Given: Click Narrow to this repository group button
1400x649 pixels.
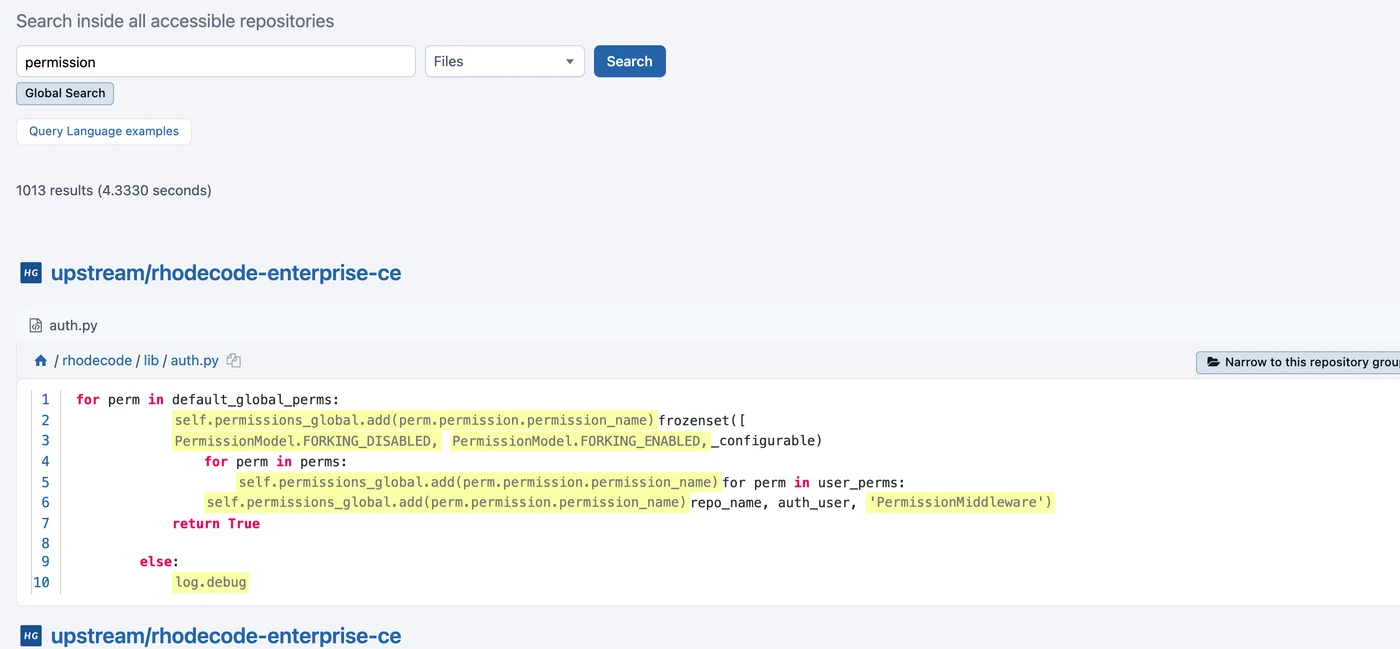Looking at the screenshot, I should tap(1298, 362).
